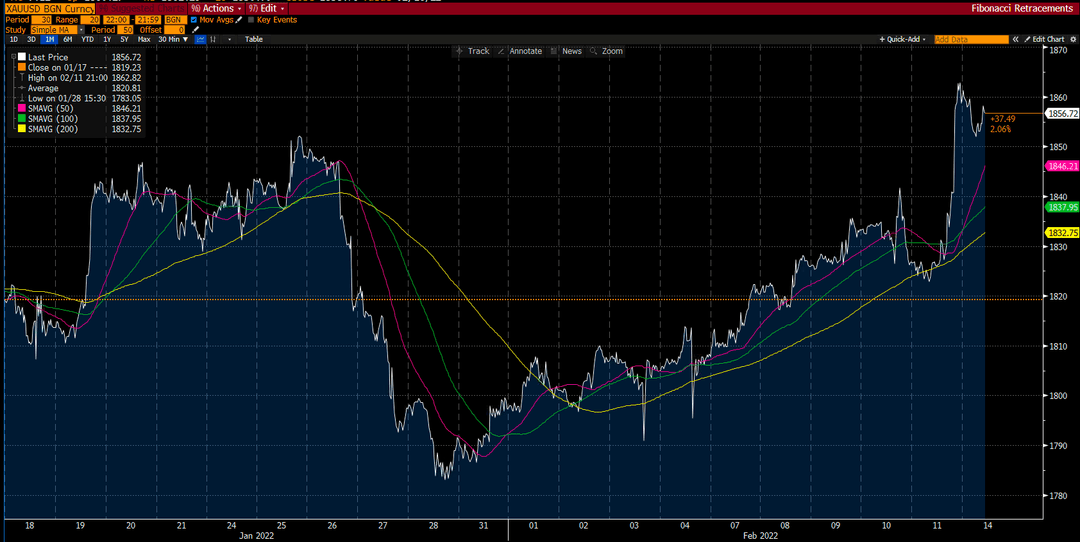Expand the 30 Min interval dropdown
The image size is (1080, 542).
click(x=173, y=39)
